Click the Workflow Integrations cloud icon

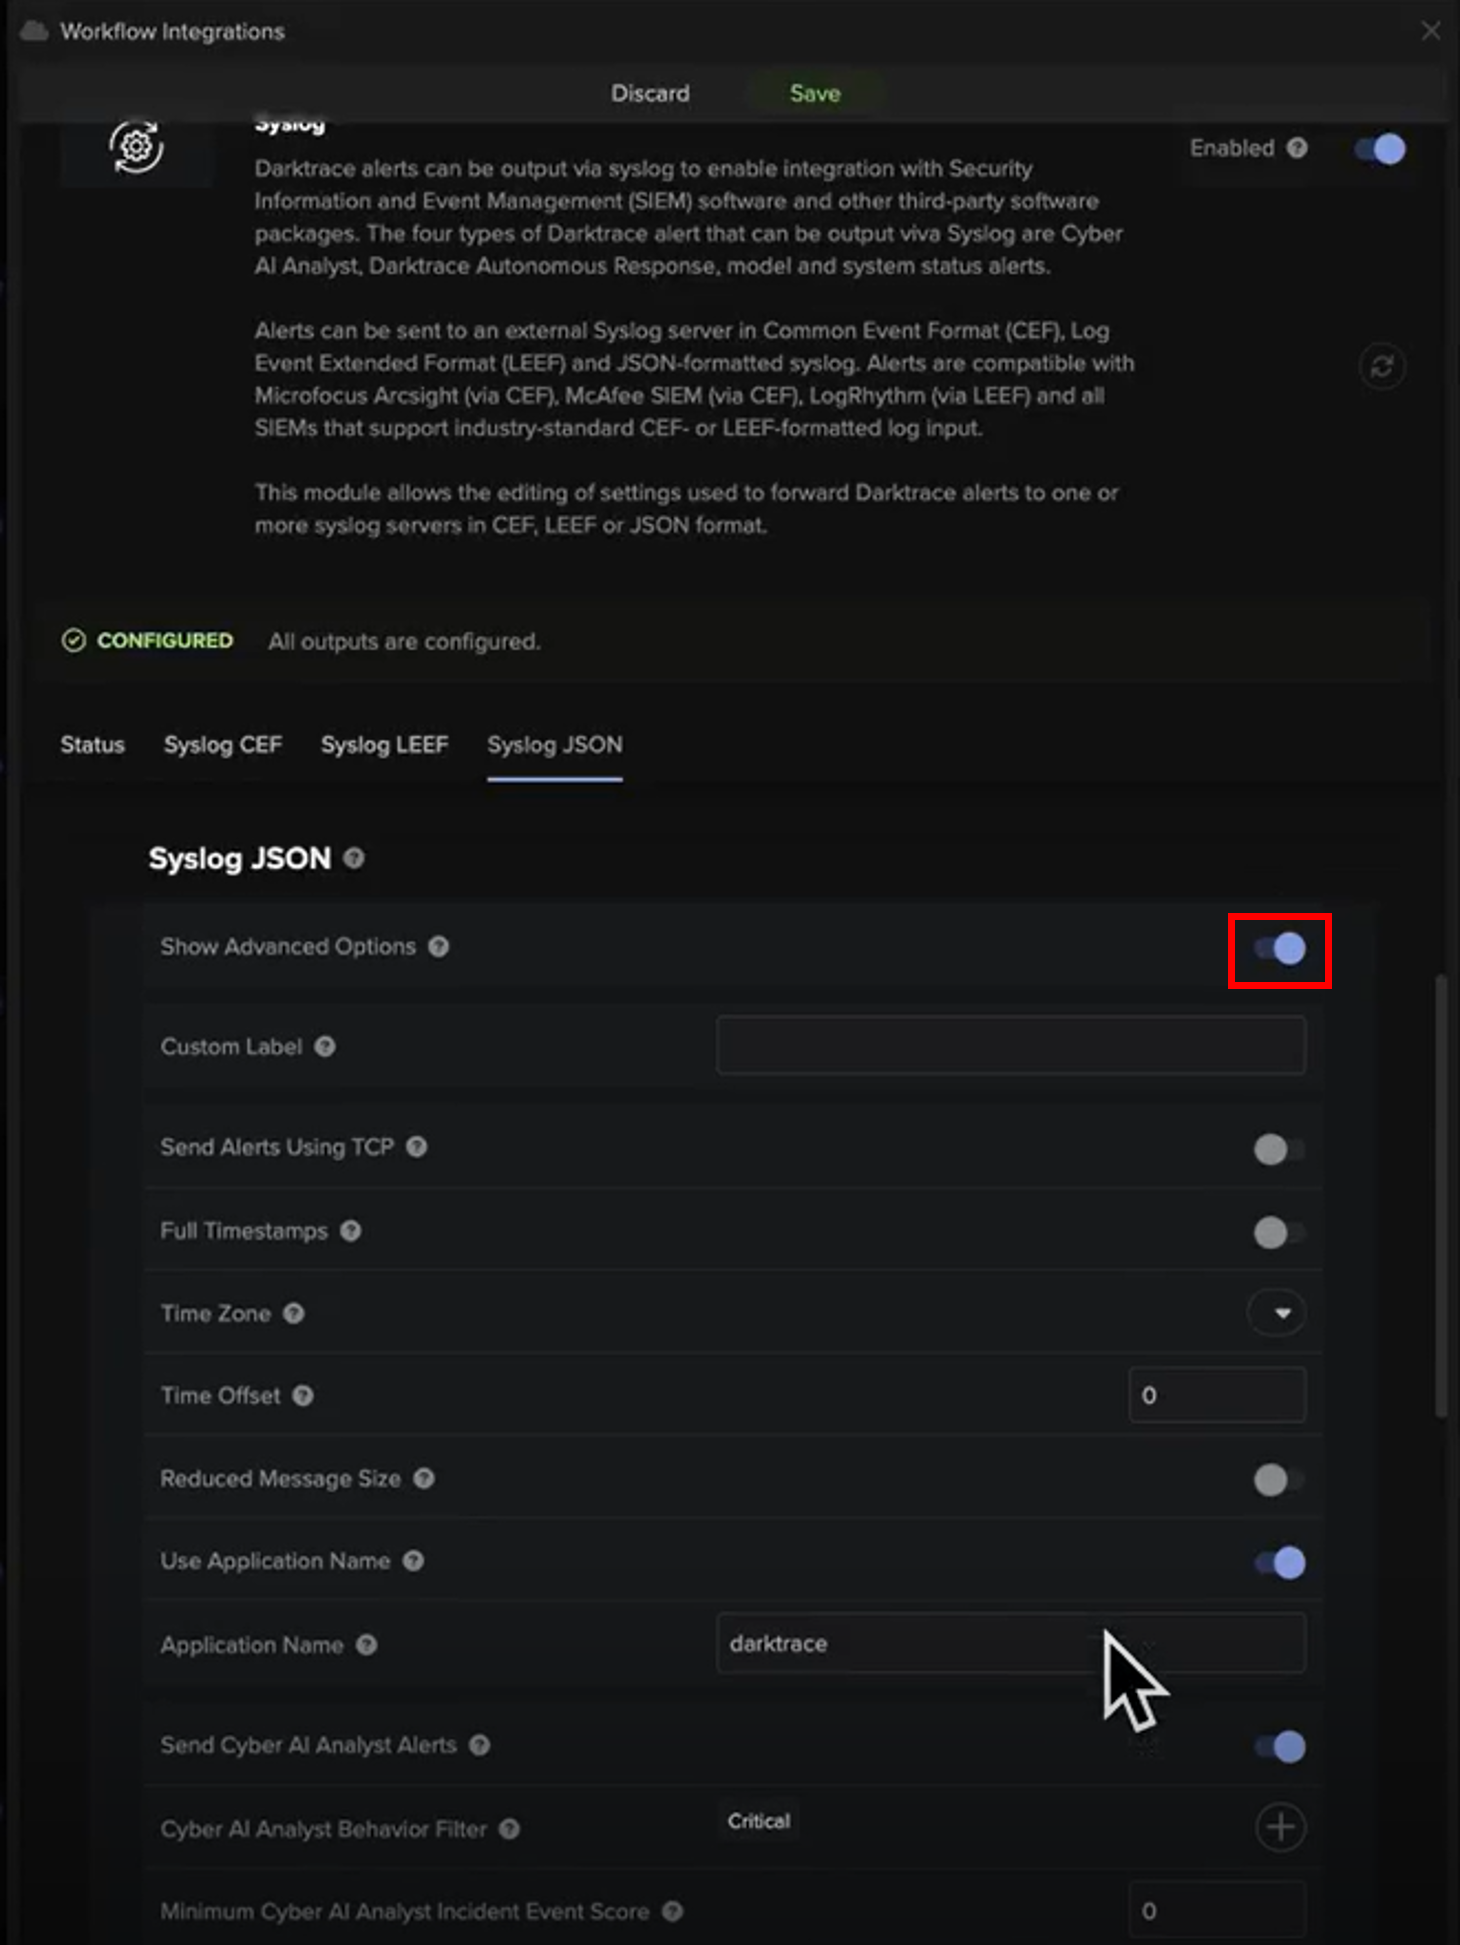pyautogui.click(x=34, y=31)
